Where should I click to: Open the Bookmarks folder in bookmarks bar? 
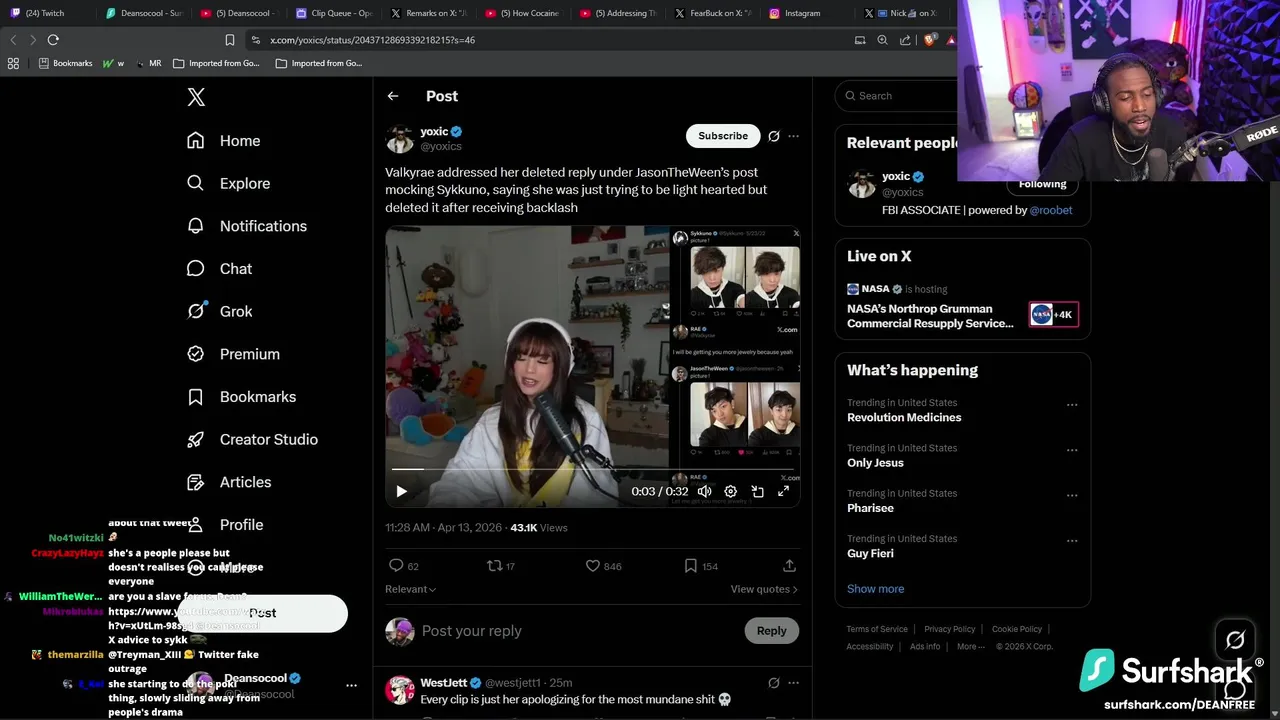(x=65, y=63)
